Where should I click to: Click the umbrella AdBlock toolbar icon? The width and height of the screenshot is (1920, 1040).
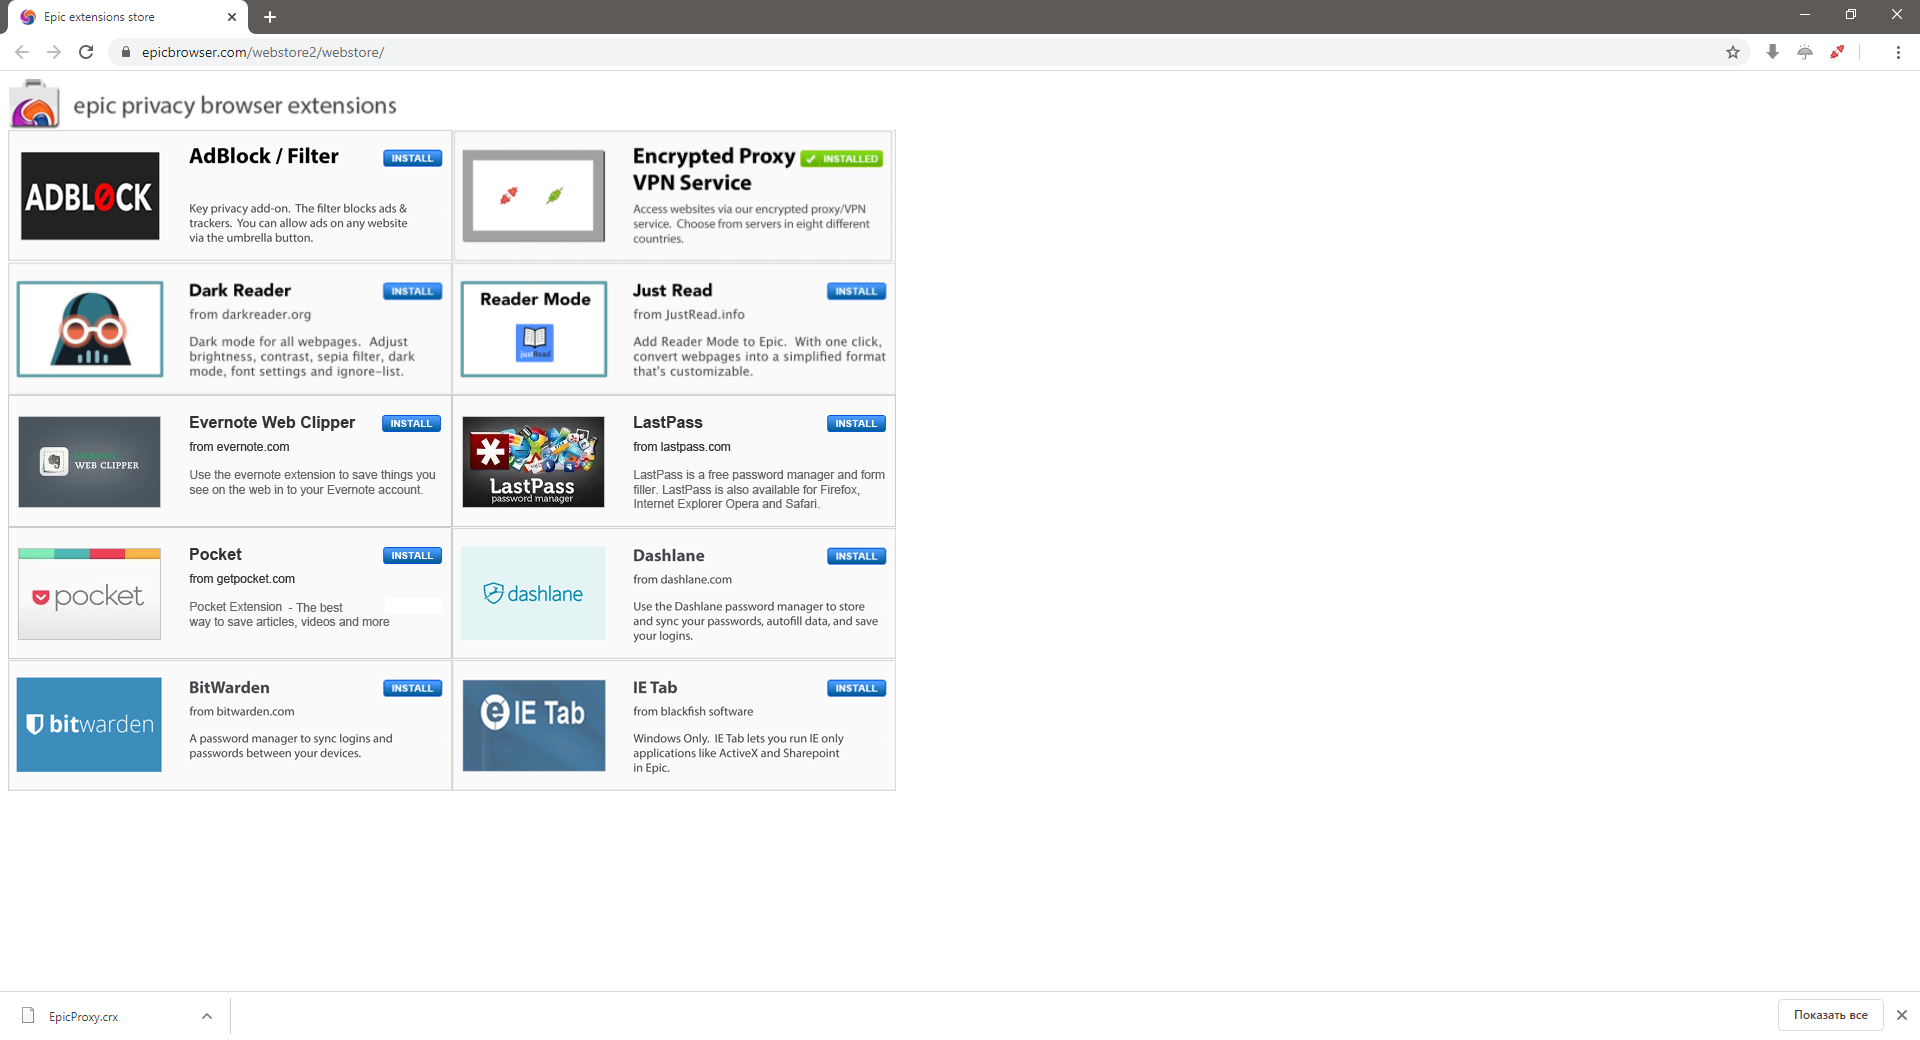point(1805,52)
